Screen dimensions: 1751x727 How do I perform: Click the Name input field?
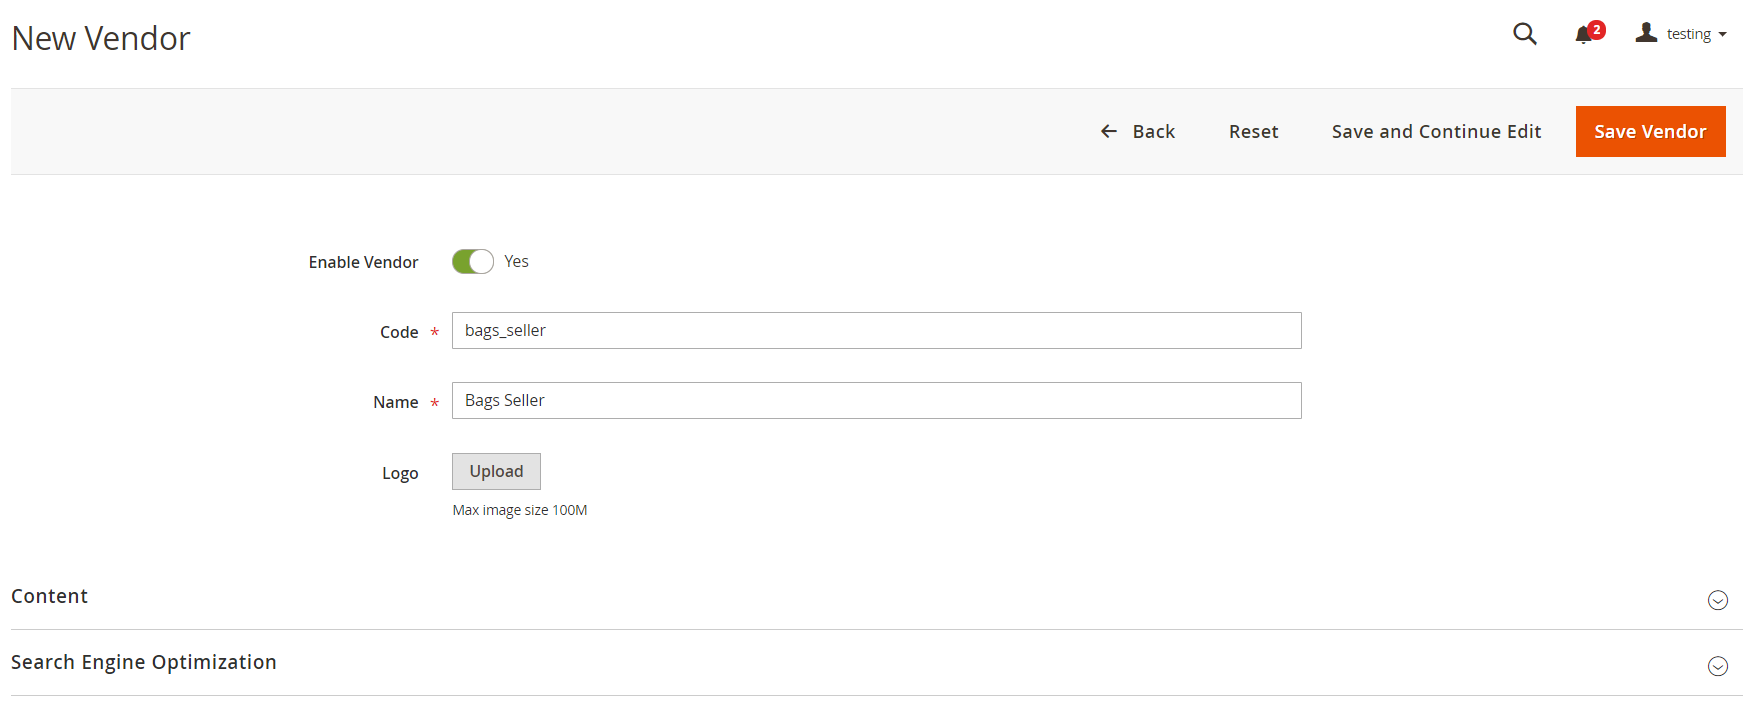[x=876, y=401]
